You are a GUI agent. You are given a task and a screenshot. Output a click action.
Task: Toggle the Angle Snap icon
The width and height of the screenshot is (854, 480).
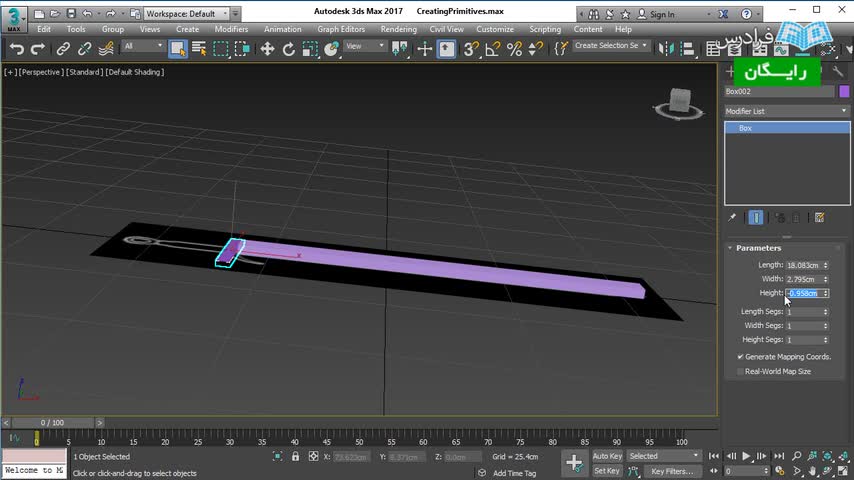(493, 48)
